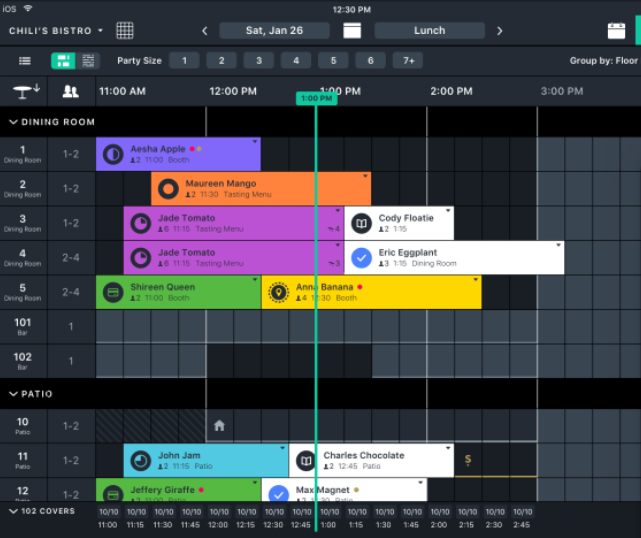This screenshot has width=641, height=538.
Task: Select table 10 Patio row label
Action: click(22, 426)
